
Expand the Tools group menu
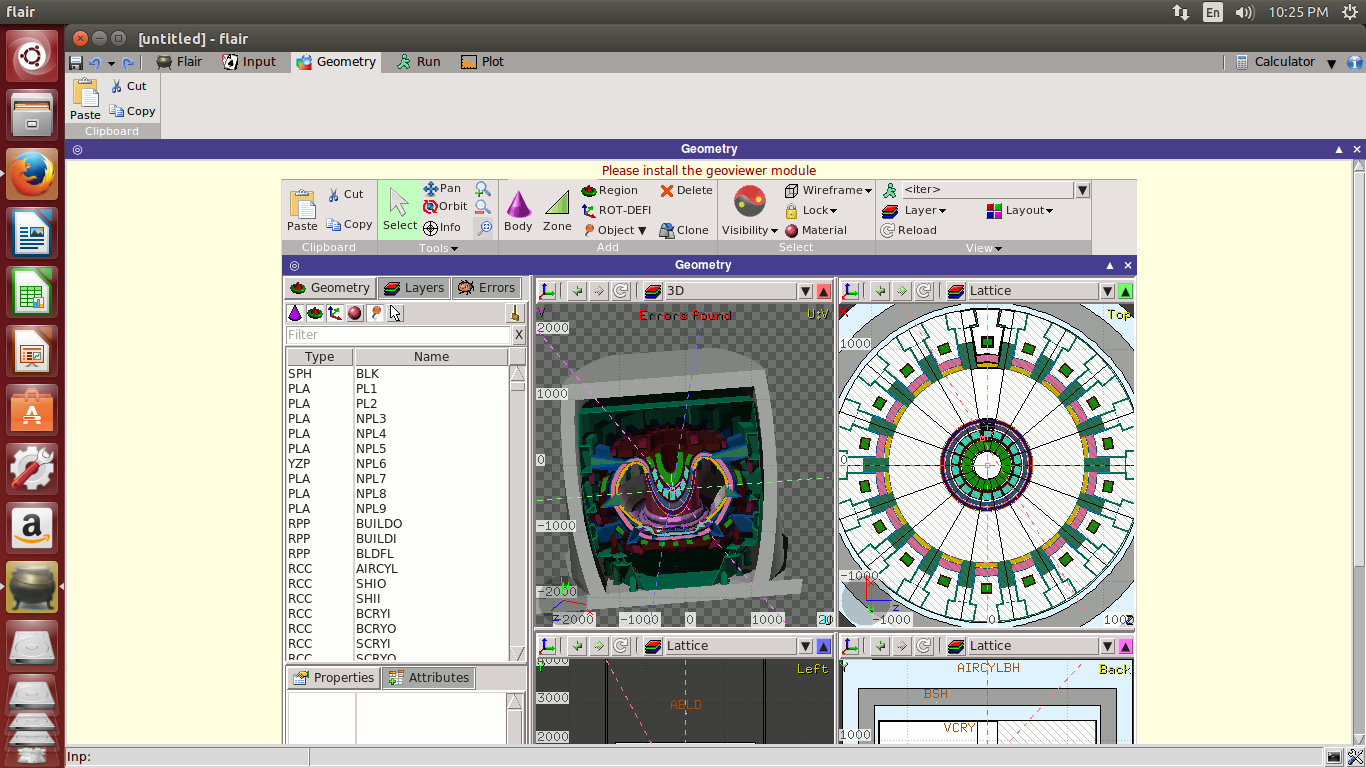click(438, 248)
